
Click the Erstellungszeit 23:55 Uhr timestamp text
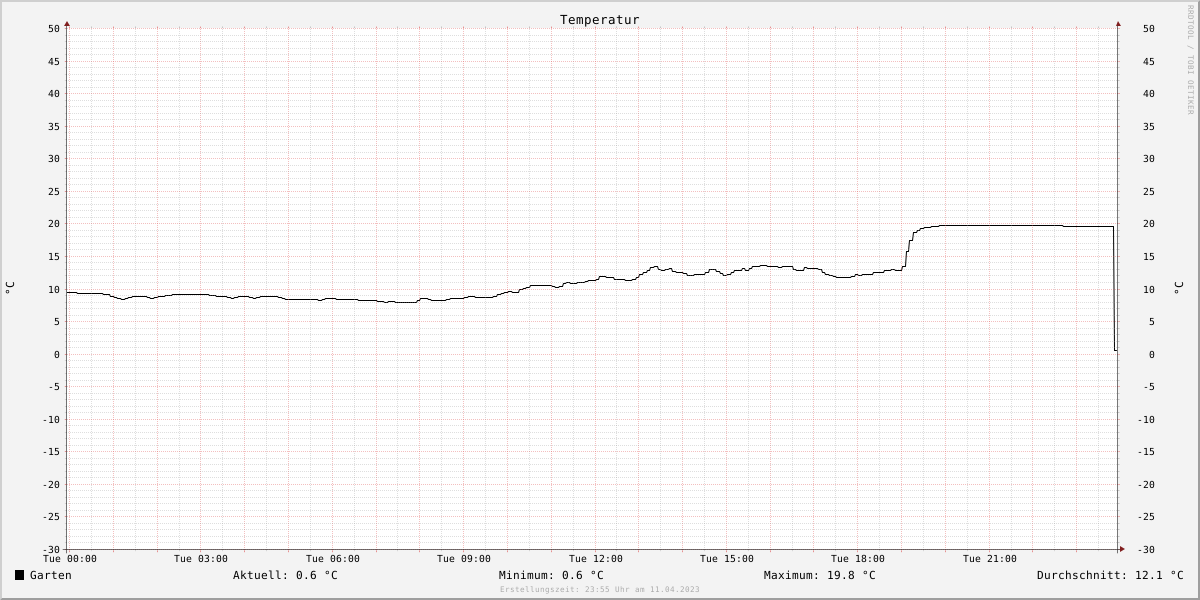pos(600,589)
